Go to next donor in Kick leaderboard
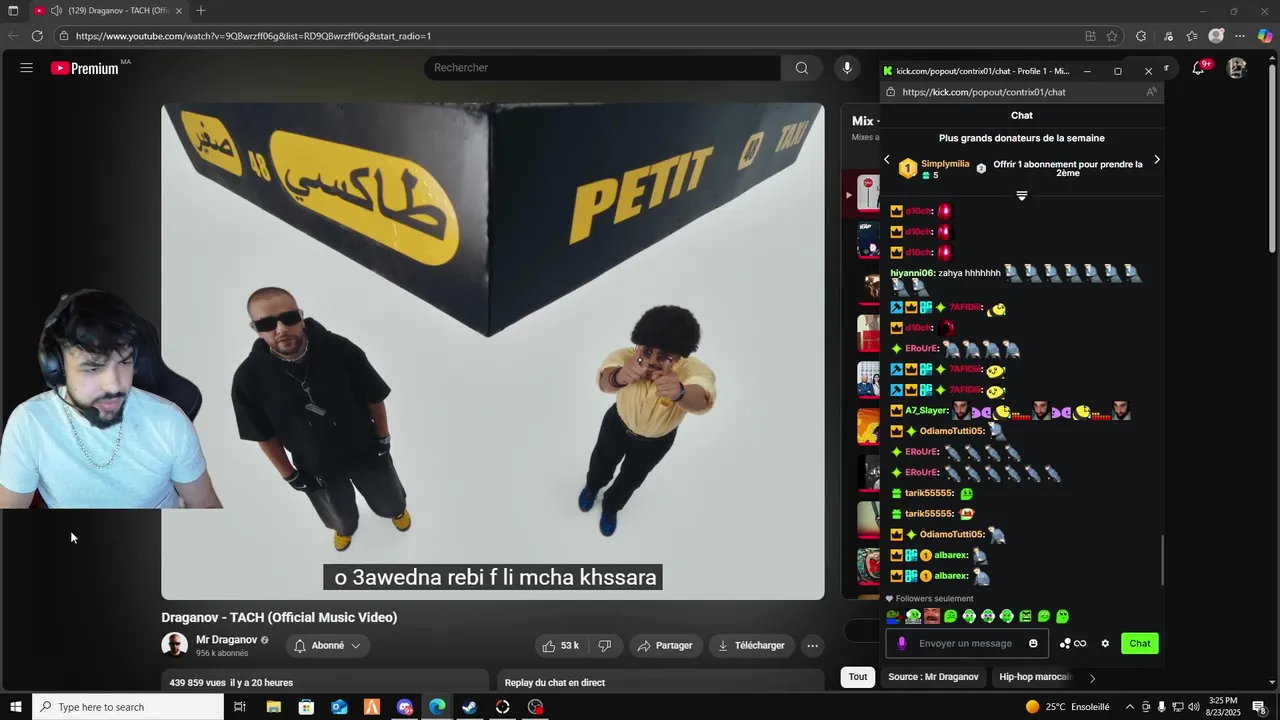Image resolution: width=1280 pixels, height=720 pixels. pos(1157,160)
